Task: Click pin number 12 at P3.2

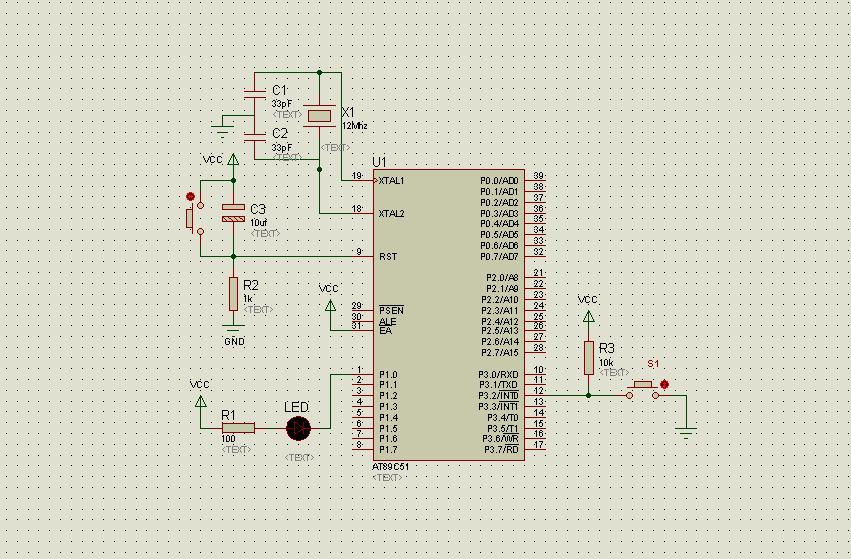Action: [538, 390]
